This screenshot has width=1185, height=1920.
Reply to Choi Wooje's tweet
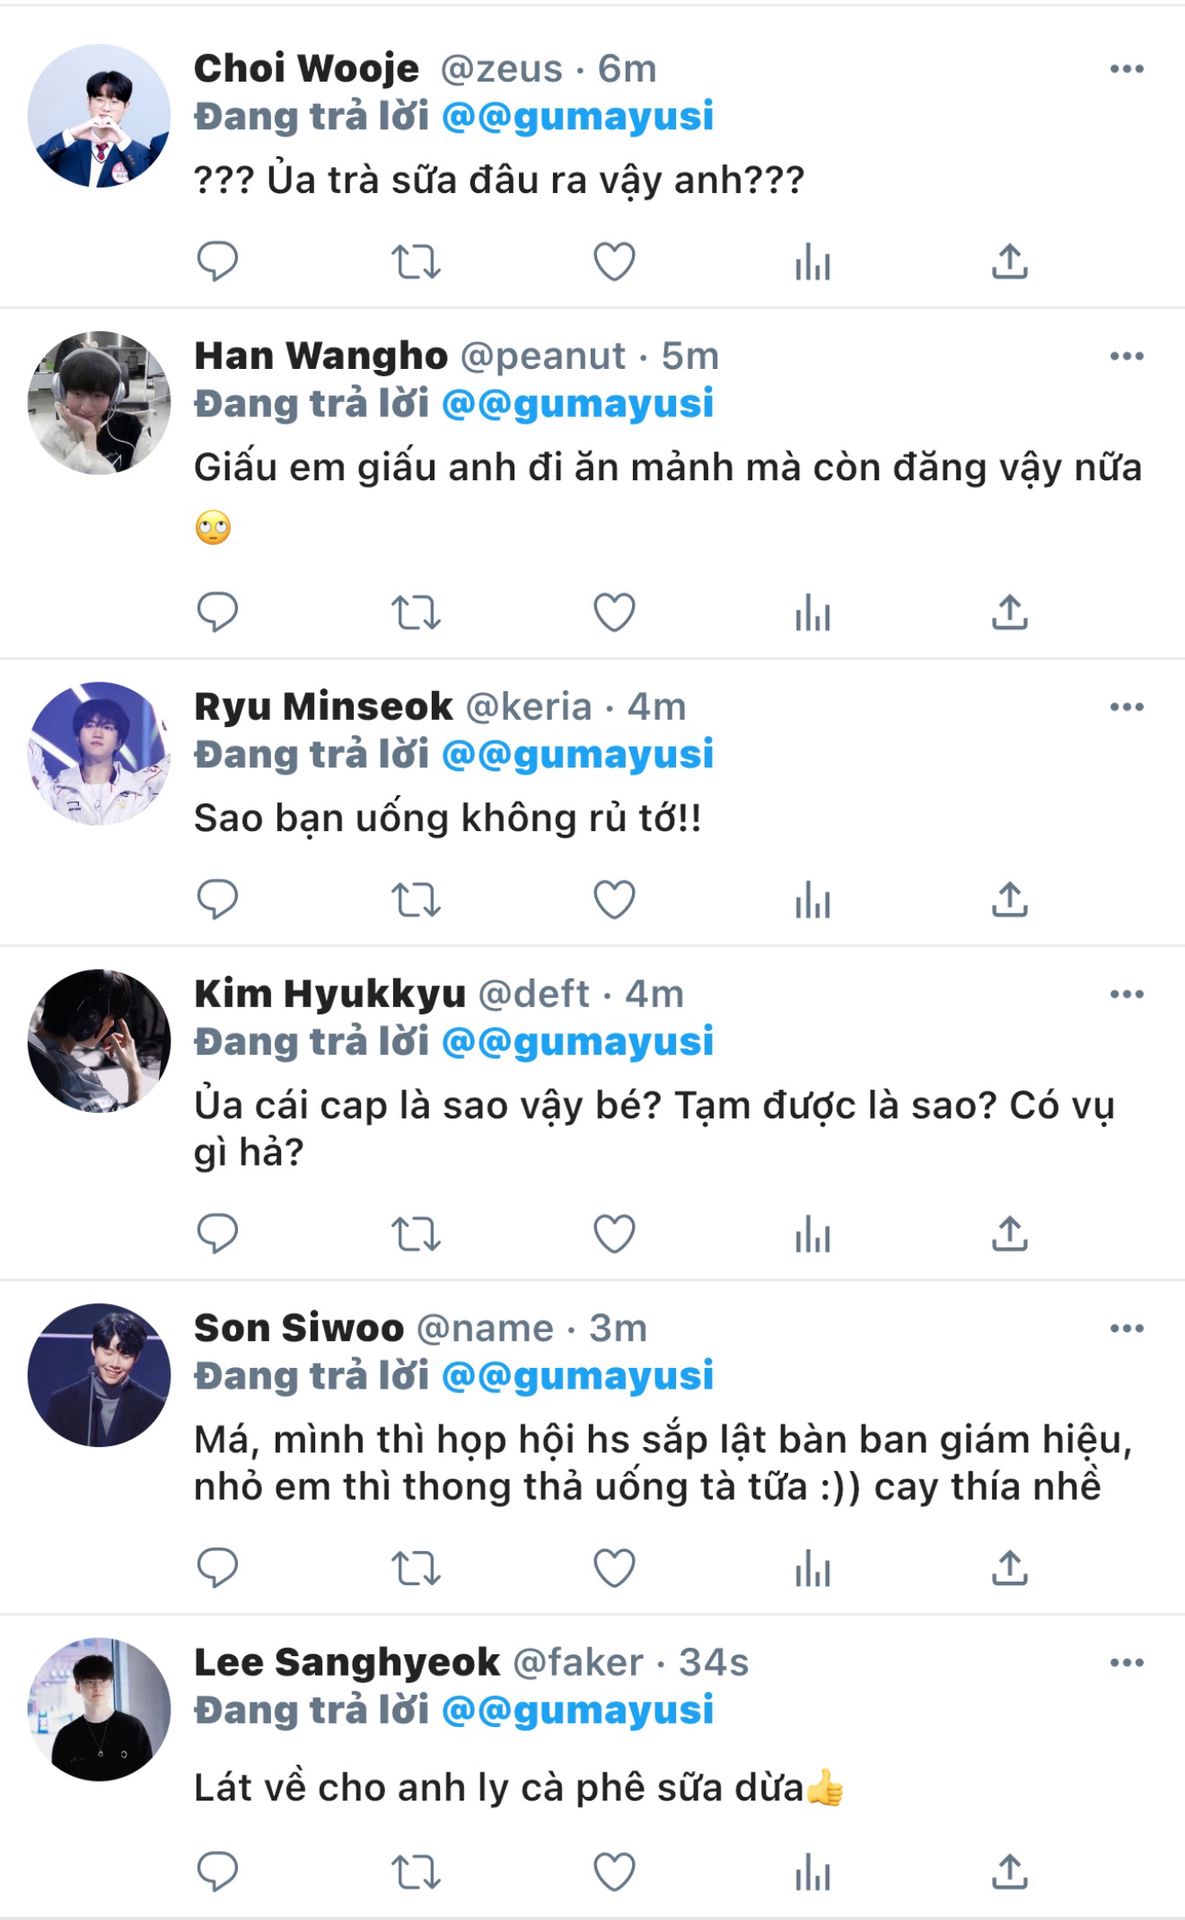pyautogui.click(x=217, y=262)
